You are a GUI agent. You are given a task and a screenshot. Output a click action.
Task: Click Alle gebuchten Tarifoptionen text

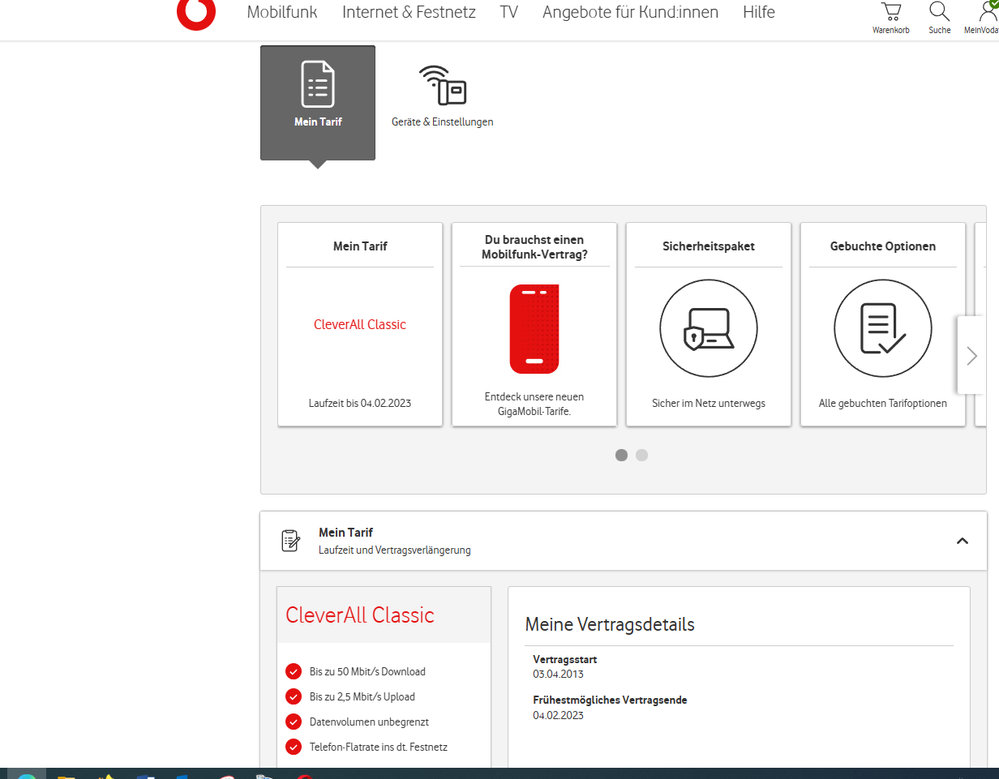pyautogui.click(x=882, y=403)
